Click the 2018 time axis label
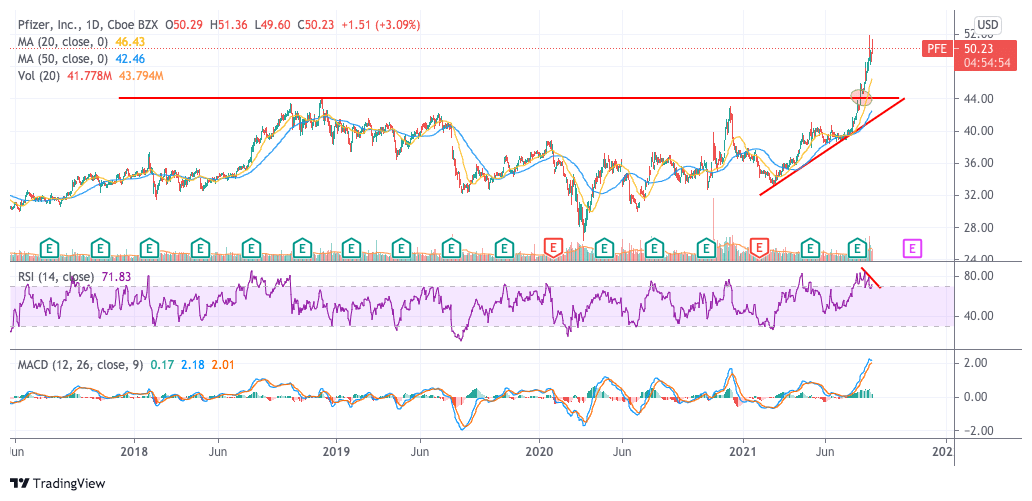This screenshot has height=501, width=1032. 134,452
